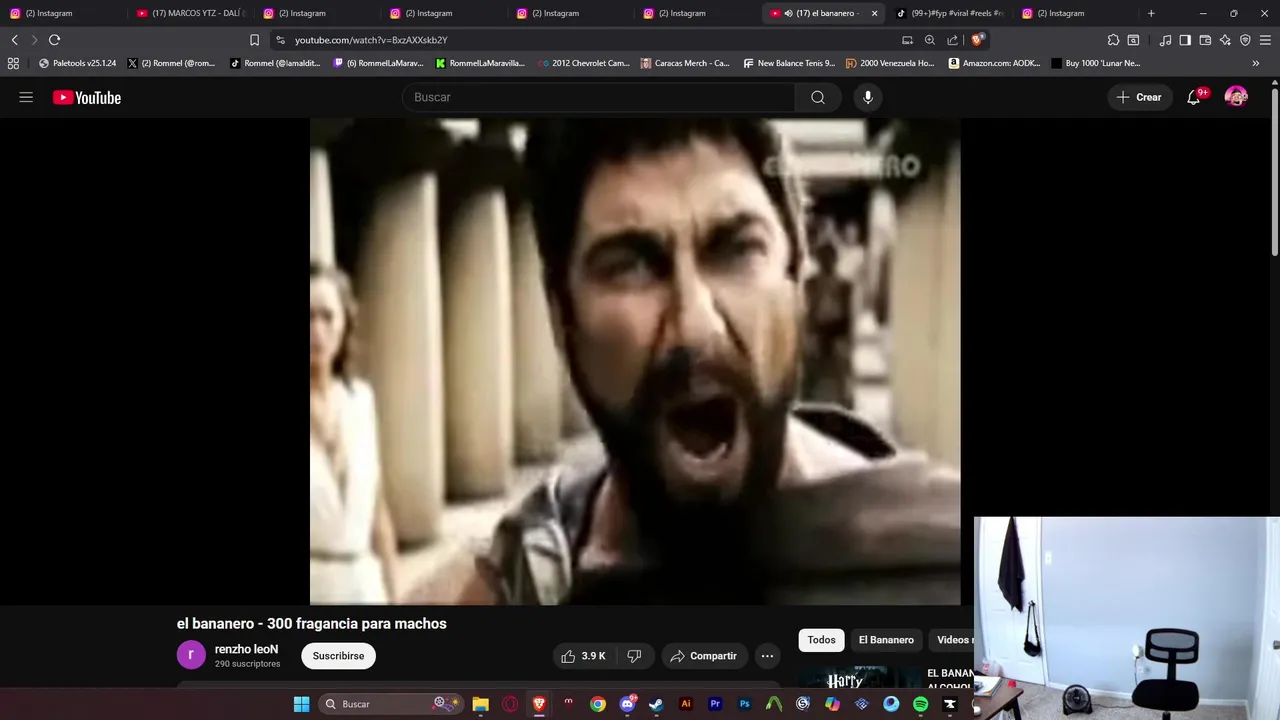Image resolution: width=1280 pixels, height=720 pixels.
Task: Open Adobe Premiere Pro from taskbar
Action: click(x=715, y=704)
